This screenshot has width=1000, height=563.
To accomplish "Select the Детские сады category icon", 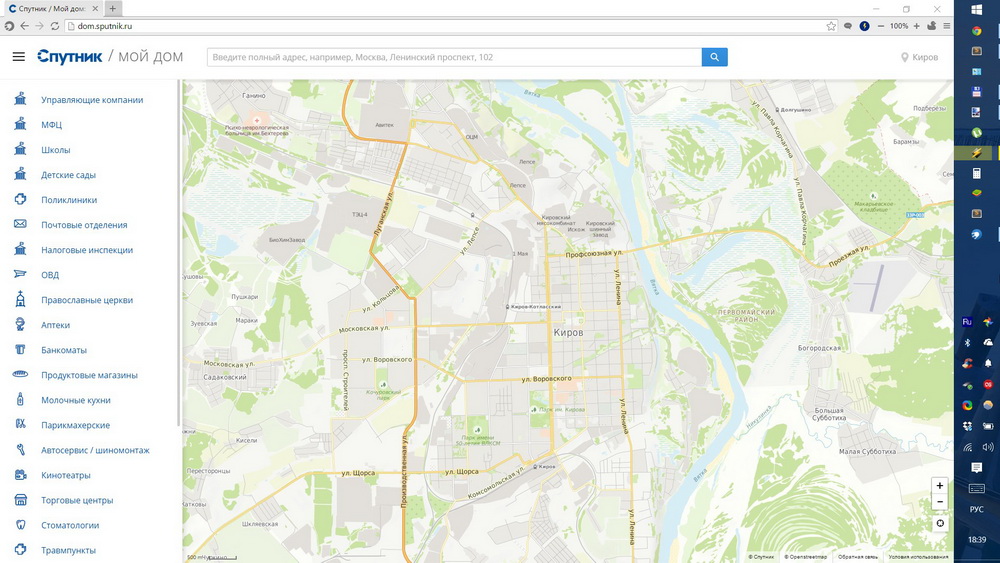I will coord(20,174).
